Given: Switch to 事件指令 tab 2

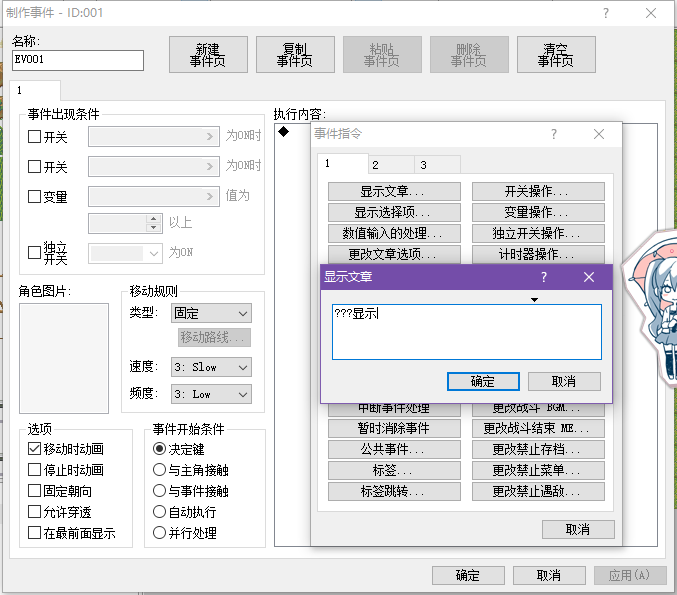Looking at the screenshot, I should (x=391, y=165).
